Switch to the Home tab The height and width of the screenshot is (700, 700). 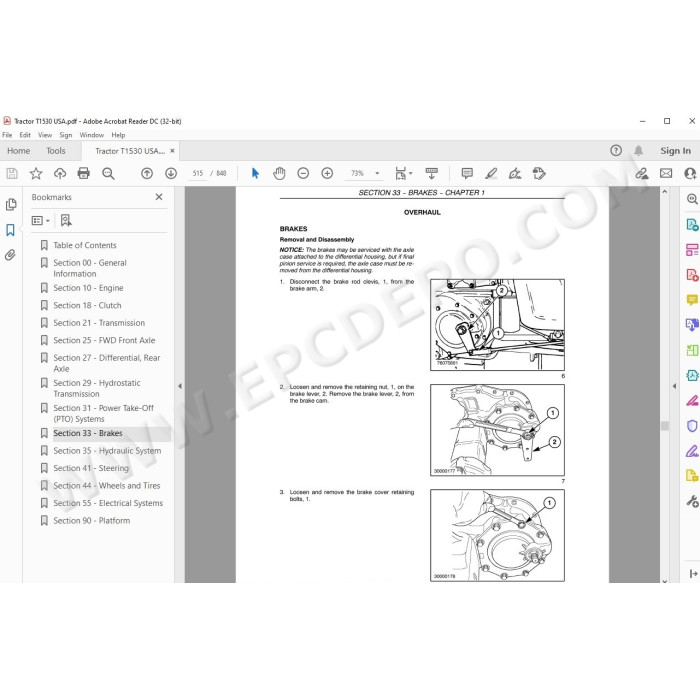18,151
